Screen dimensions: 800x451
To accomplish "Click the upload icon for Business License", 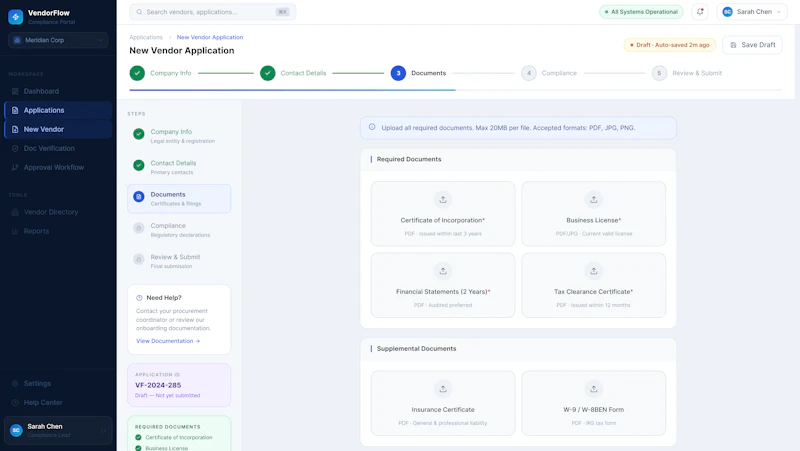I will [x=593, y=199].
